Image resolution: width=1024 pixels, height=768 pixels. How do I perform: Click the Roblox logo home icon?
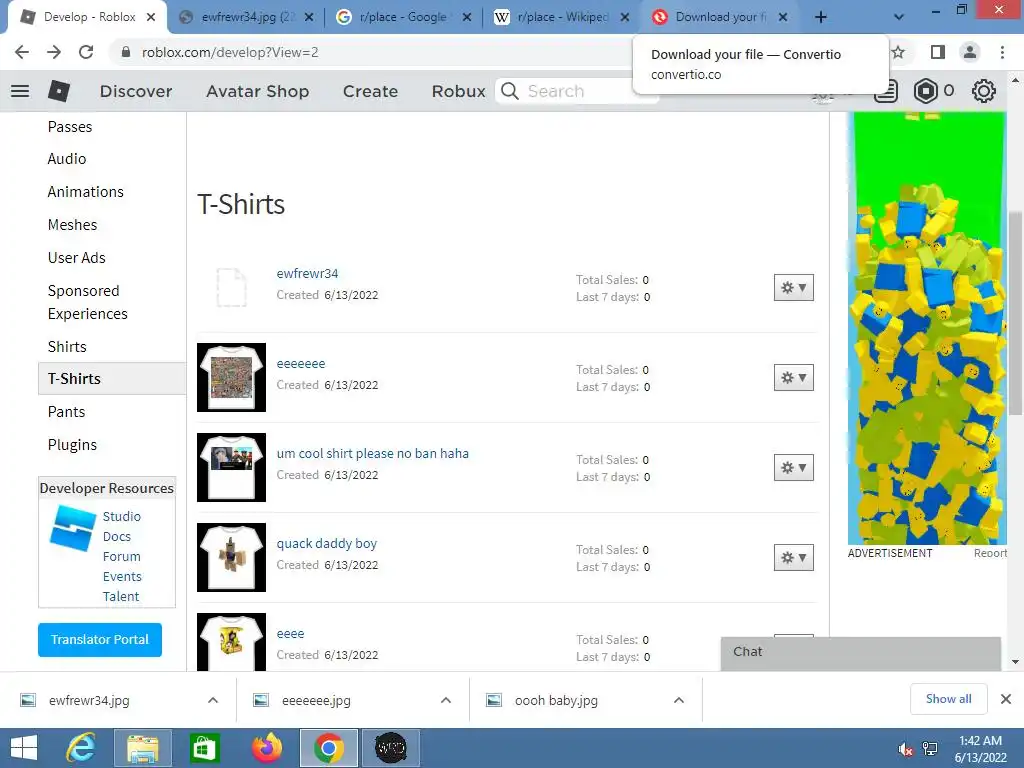59,91
